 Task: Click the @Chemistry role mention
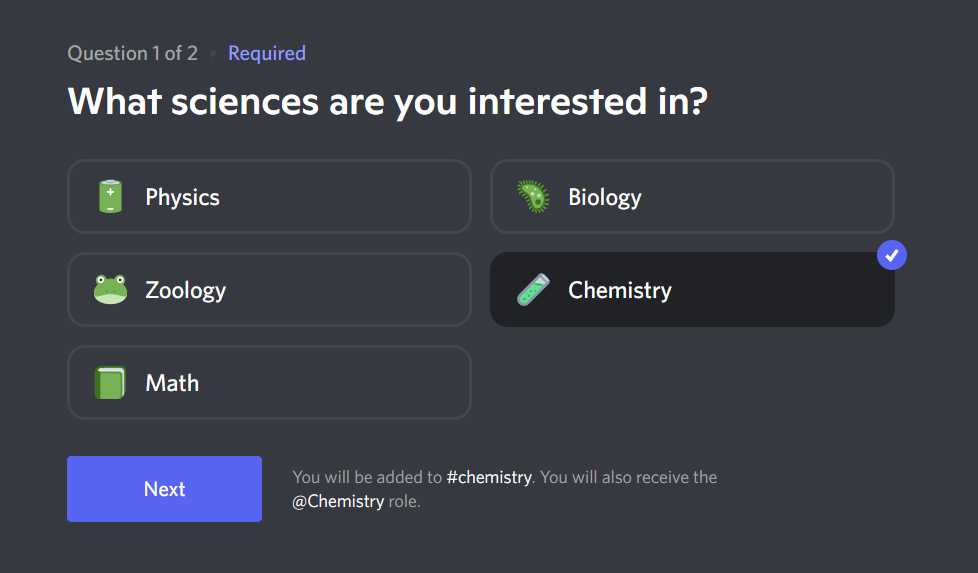point(338,501)
